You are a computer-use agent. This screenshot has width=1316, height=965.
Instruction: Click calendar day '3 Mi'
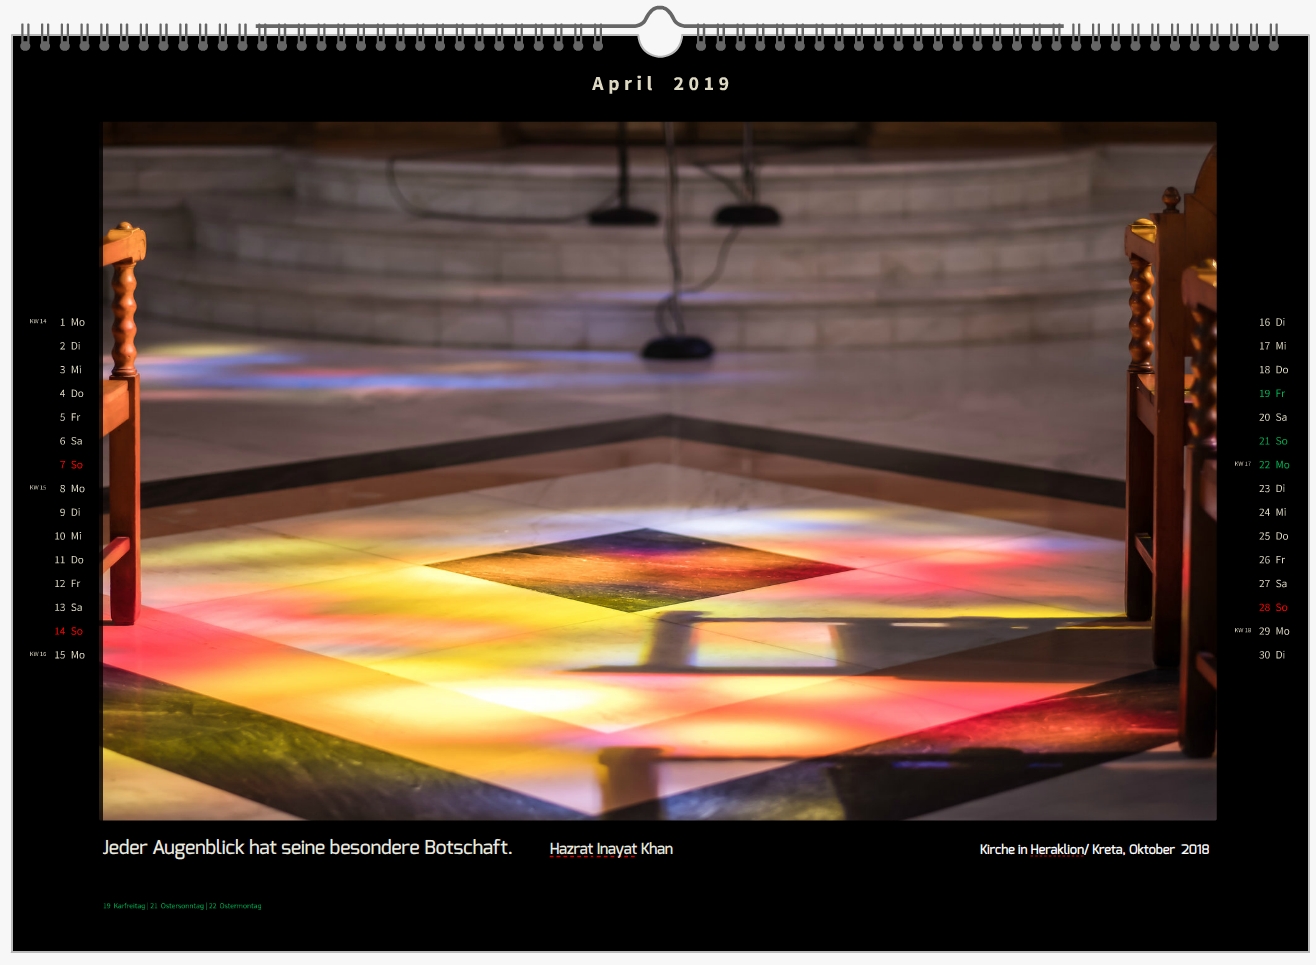pos(70,370)
